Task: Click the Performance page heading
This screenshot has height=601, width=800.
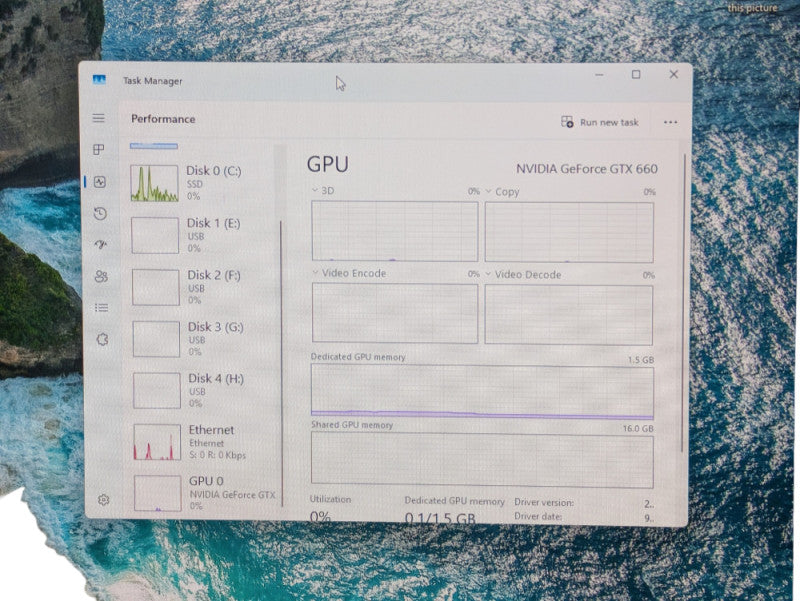Action: (163, 119)
